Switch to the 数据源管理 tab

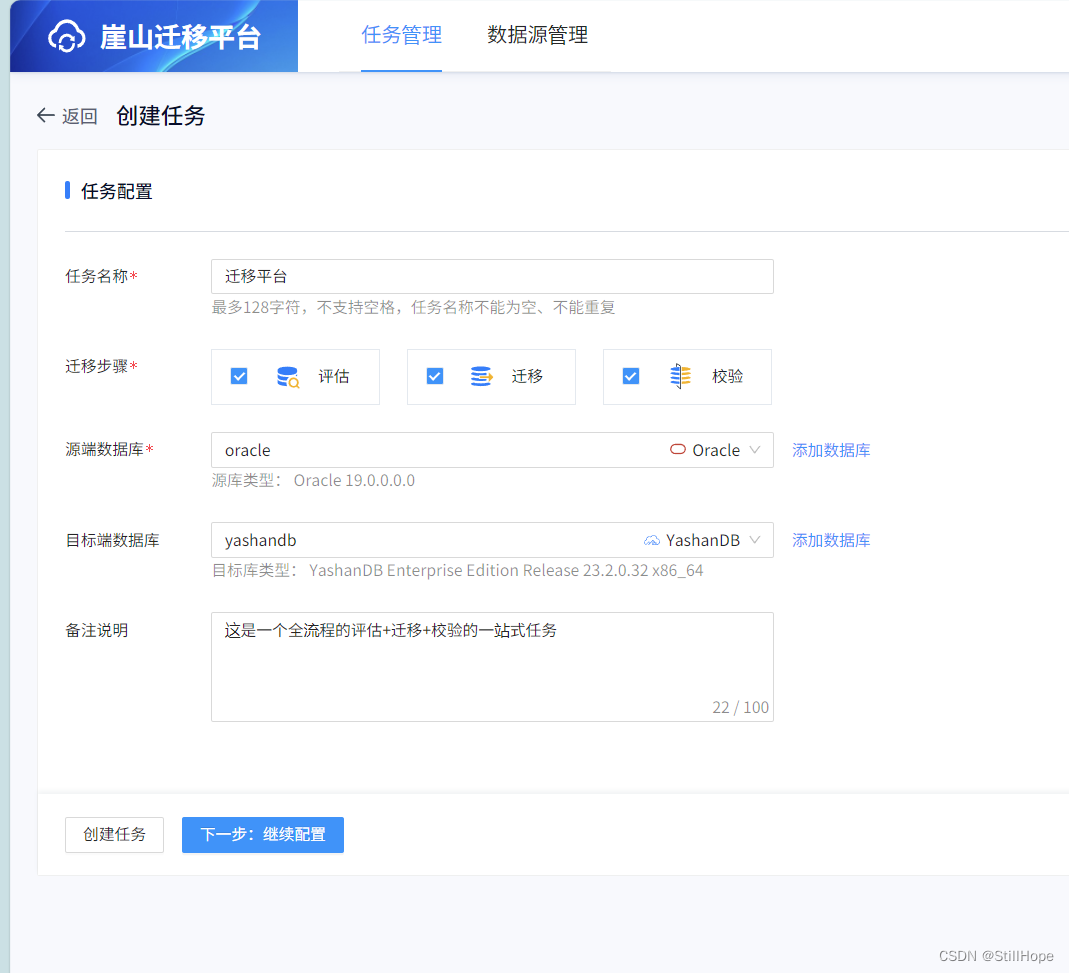click(537, 35)
